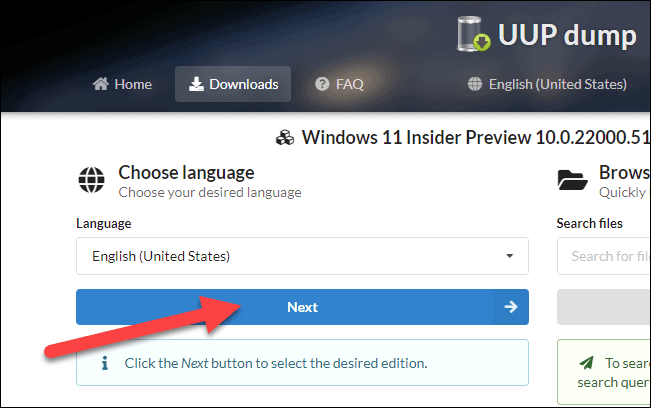Click the Search files input field

(x=604, y=256)
